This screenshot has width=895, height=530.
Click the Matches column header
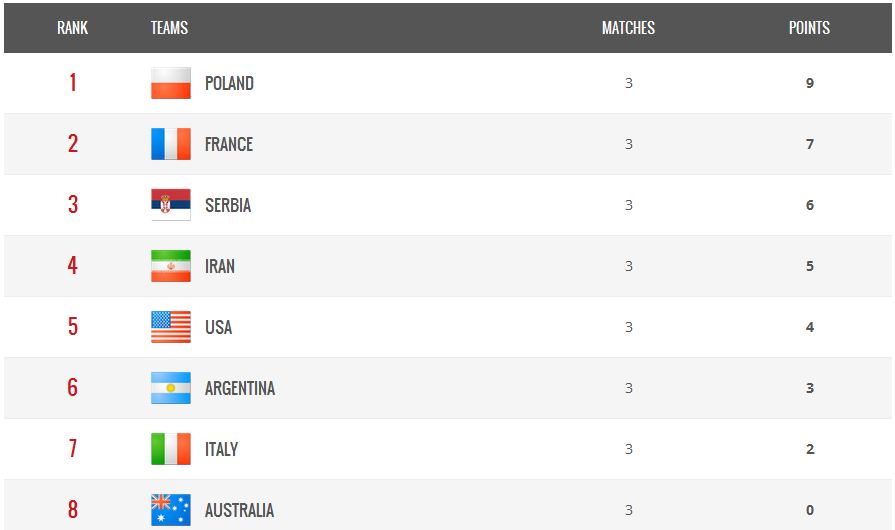[628, 28]
